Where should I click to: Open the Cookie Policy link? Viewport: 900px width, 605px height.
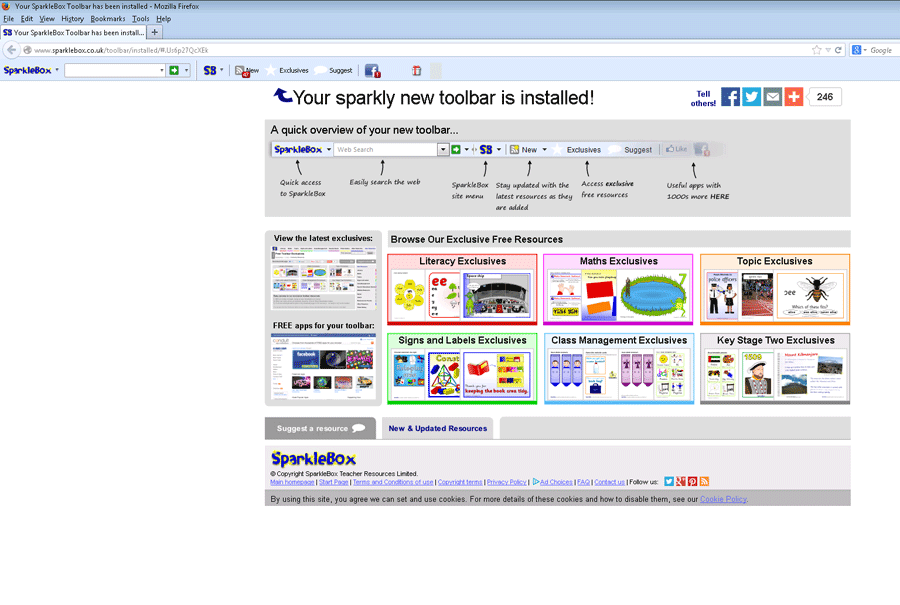[x=723, y=499]
